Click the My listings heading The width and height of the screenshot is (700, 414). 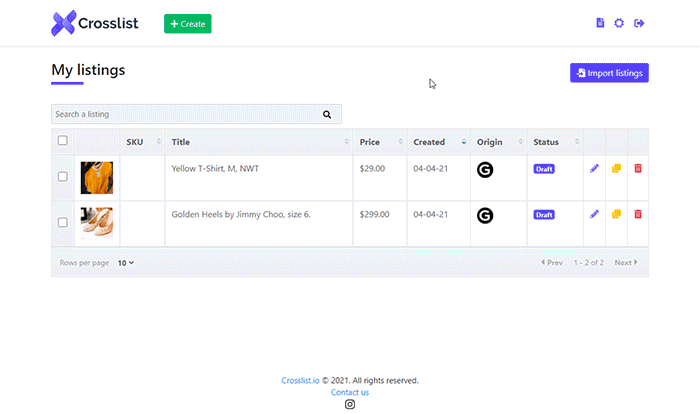pos(88,70)
